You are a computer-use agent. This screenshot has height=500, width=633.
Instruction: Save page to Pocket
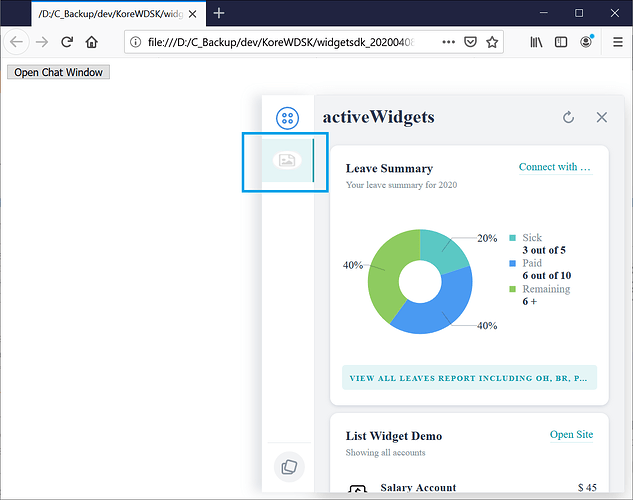click(x=470, y=42)
